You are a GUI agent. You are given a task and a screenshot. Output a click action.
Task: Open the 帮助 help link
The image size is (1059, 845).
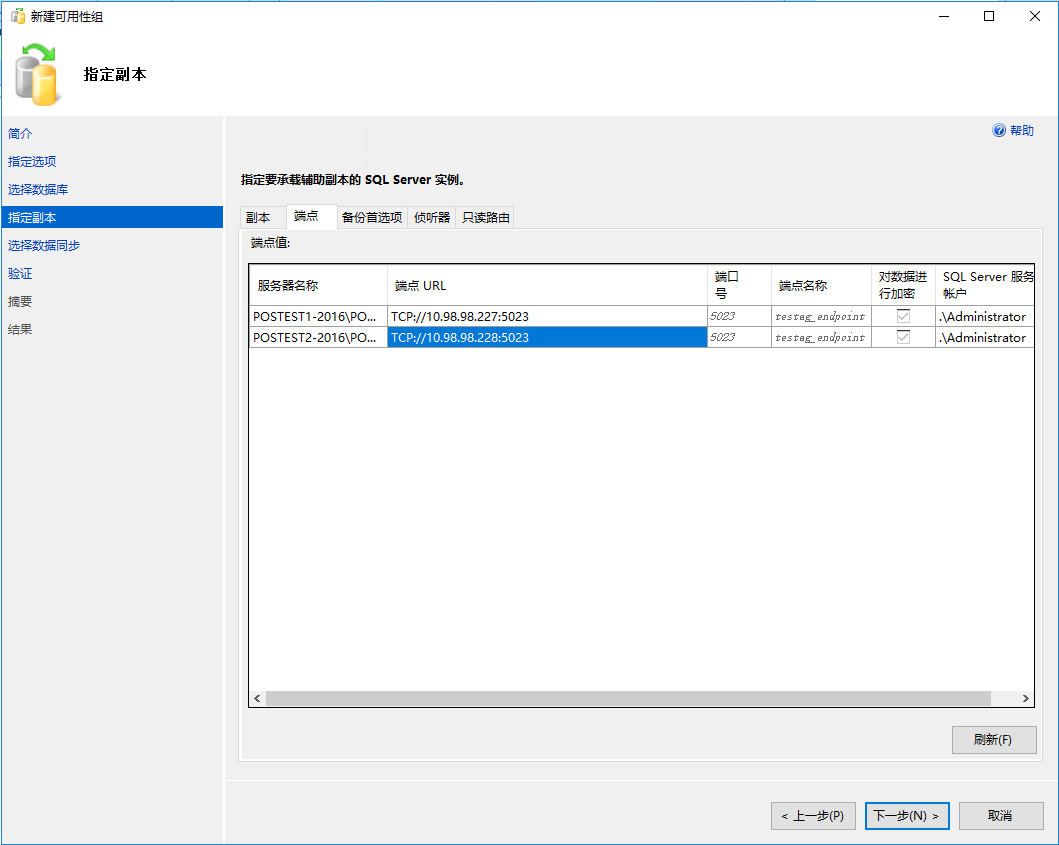tap(1021, 130)
